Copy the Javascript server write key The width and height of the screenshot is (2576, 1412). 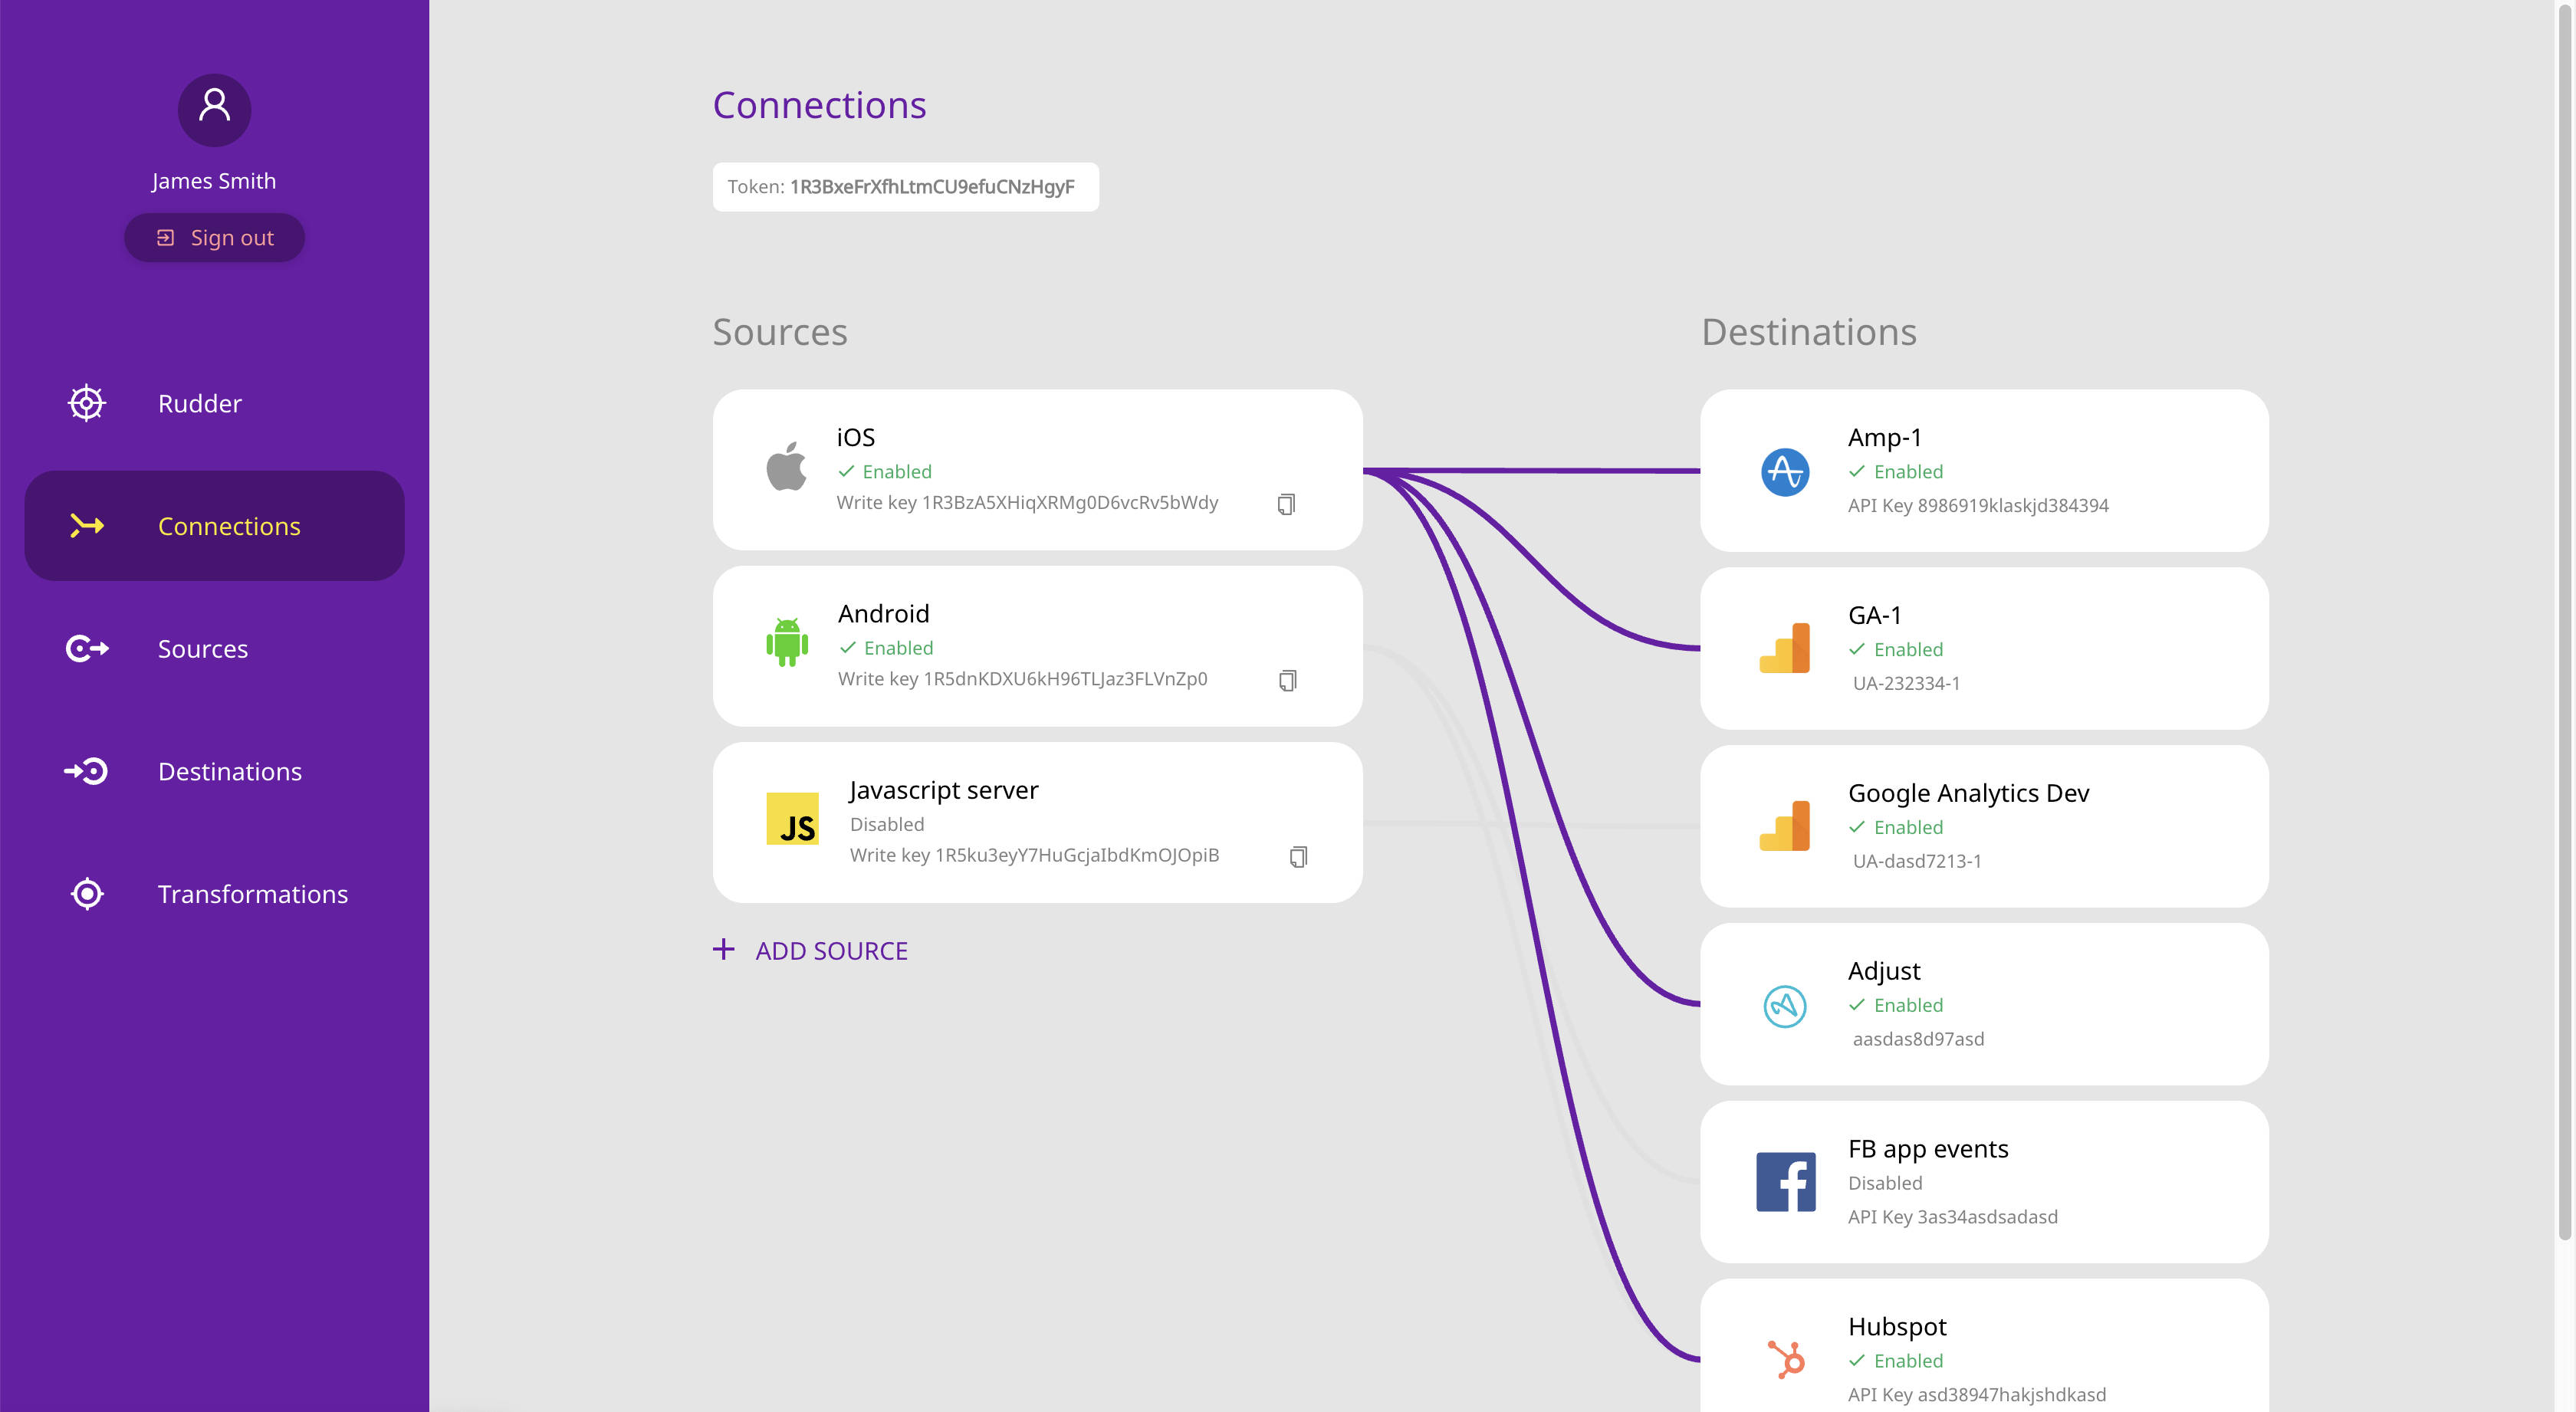pyautogui.click(x=1298, y=857)
